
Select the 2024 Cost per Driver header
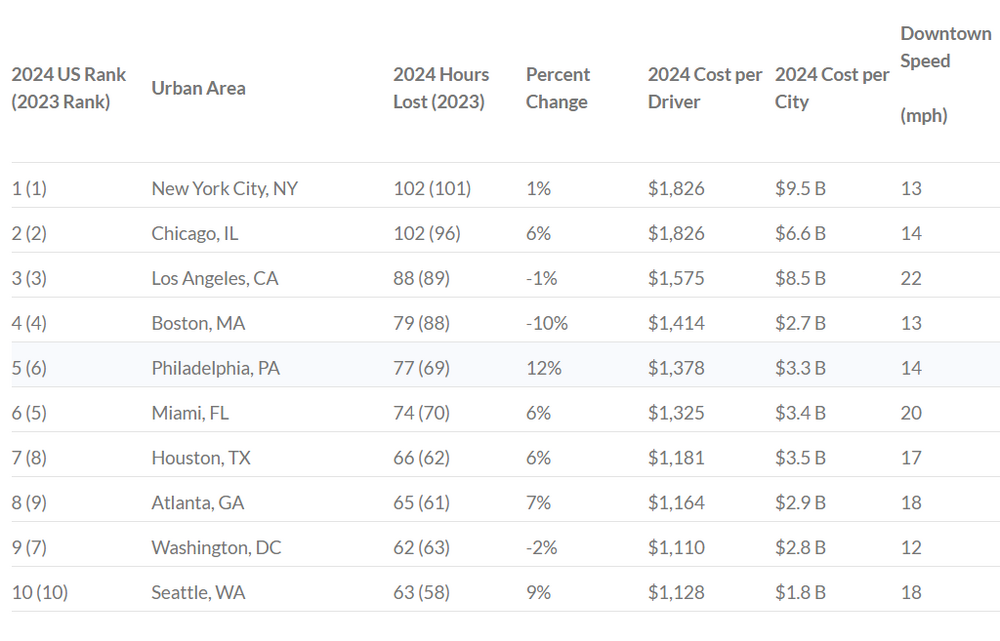(704, 88)
